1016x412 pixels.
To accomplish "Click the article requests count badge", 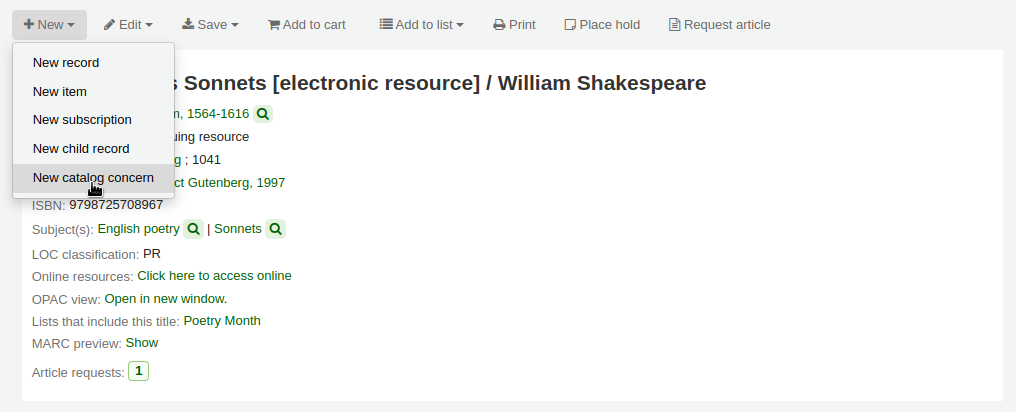I will [138, 371].
